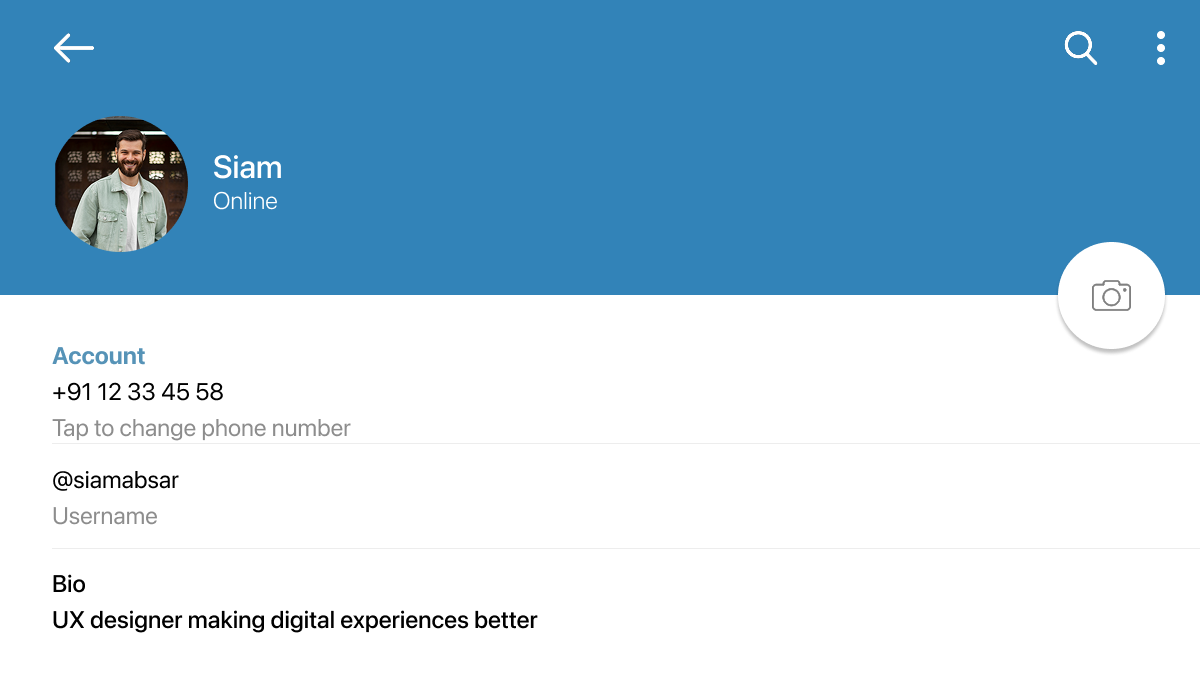Image resolution: width=1200 pixels, height=675 pixels.
Task: Go back using the left arrow
Action: pyautogui.click(x=73, y=48)
